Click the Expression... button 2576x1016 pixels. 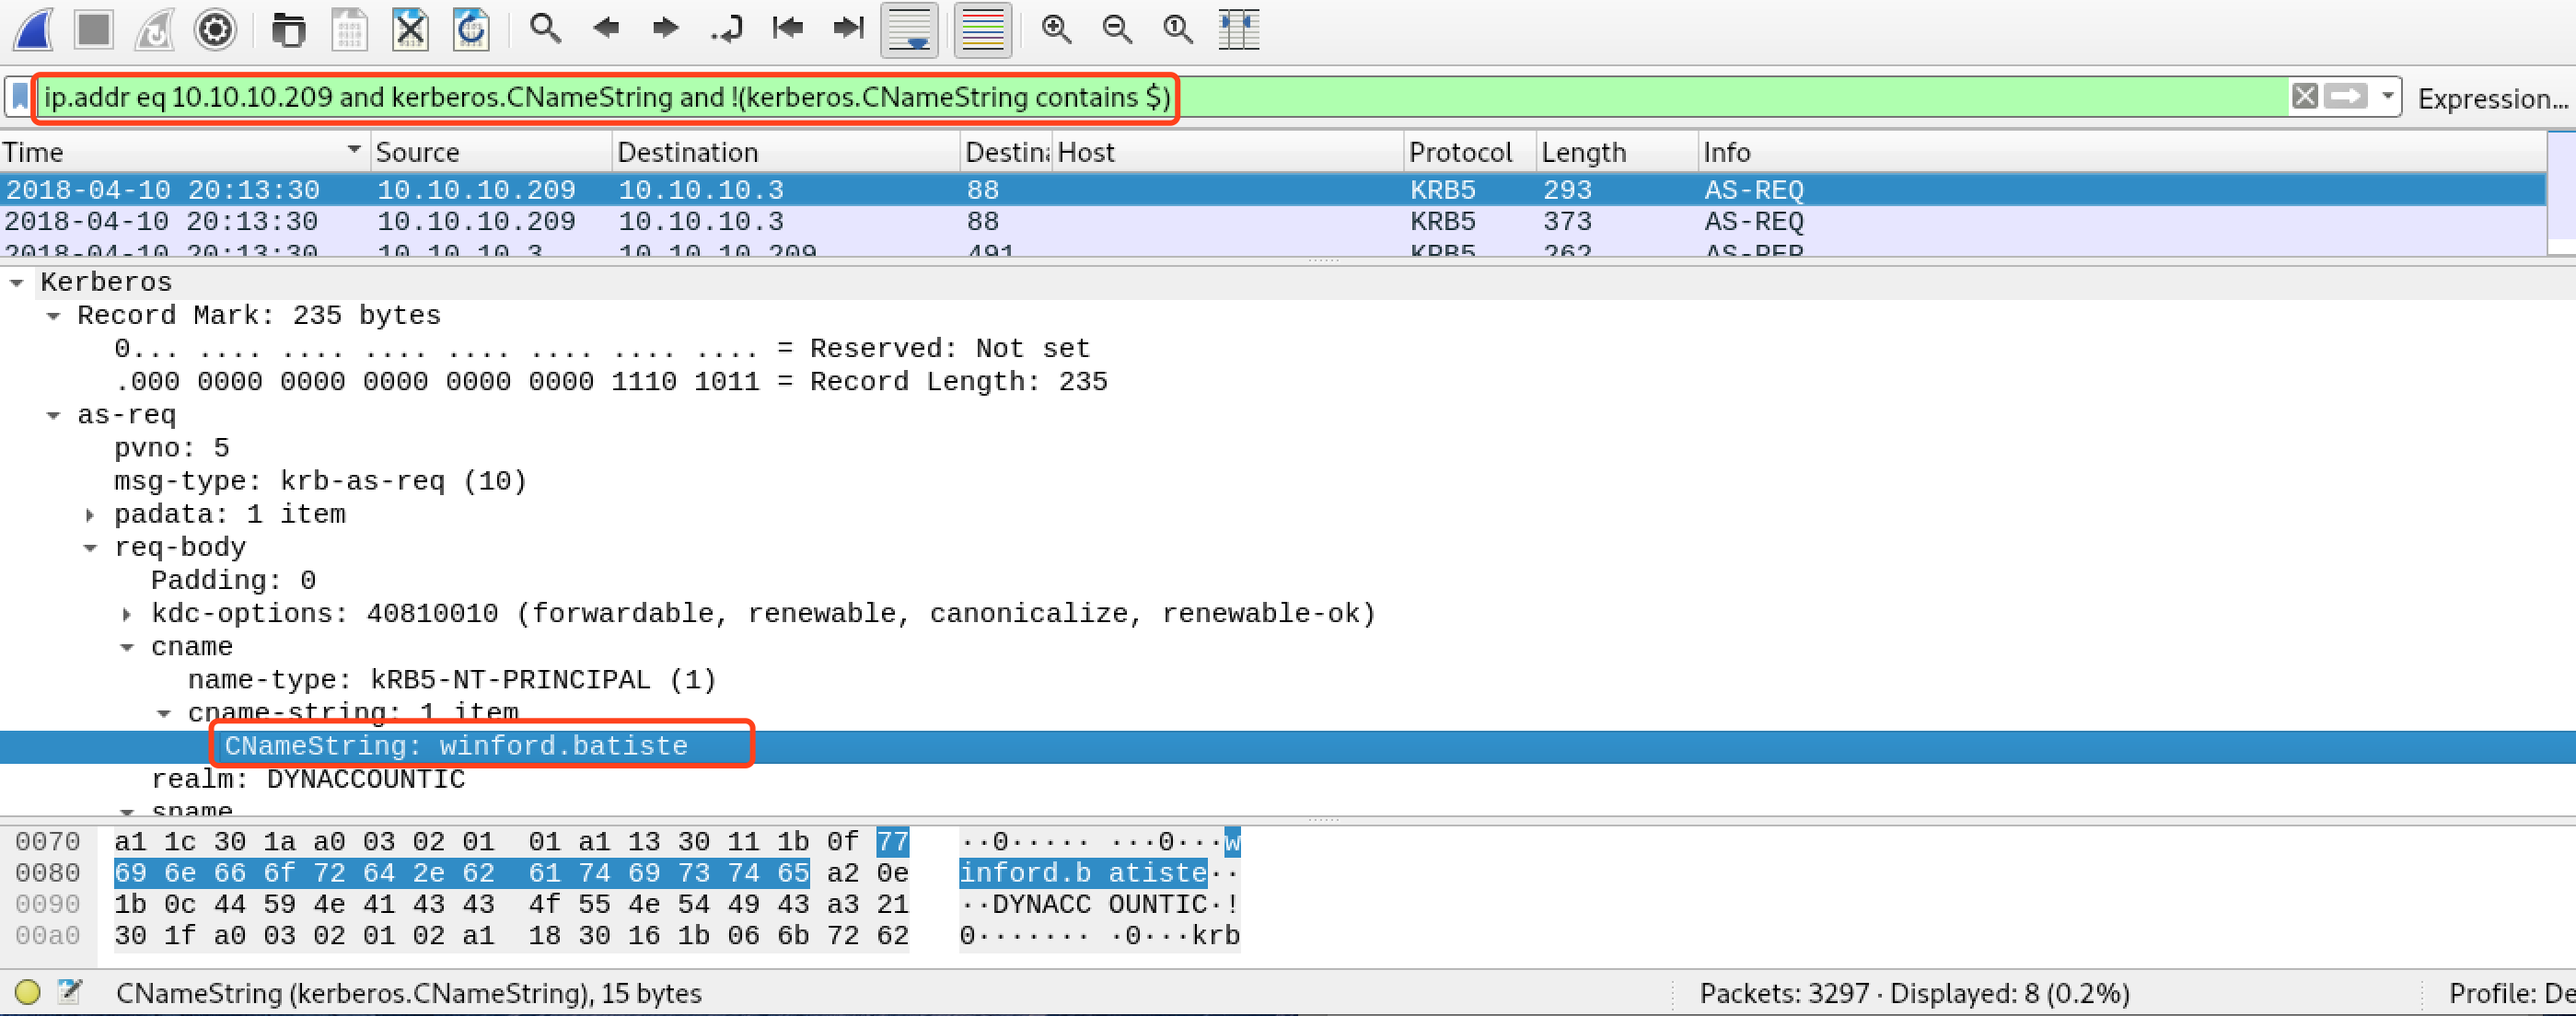pos(2491,99)
